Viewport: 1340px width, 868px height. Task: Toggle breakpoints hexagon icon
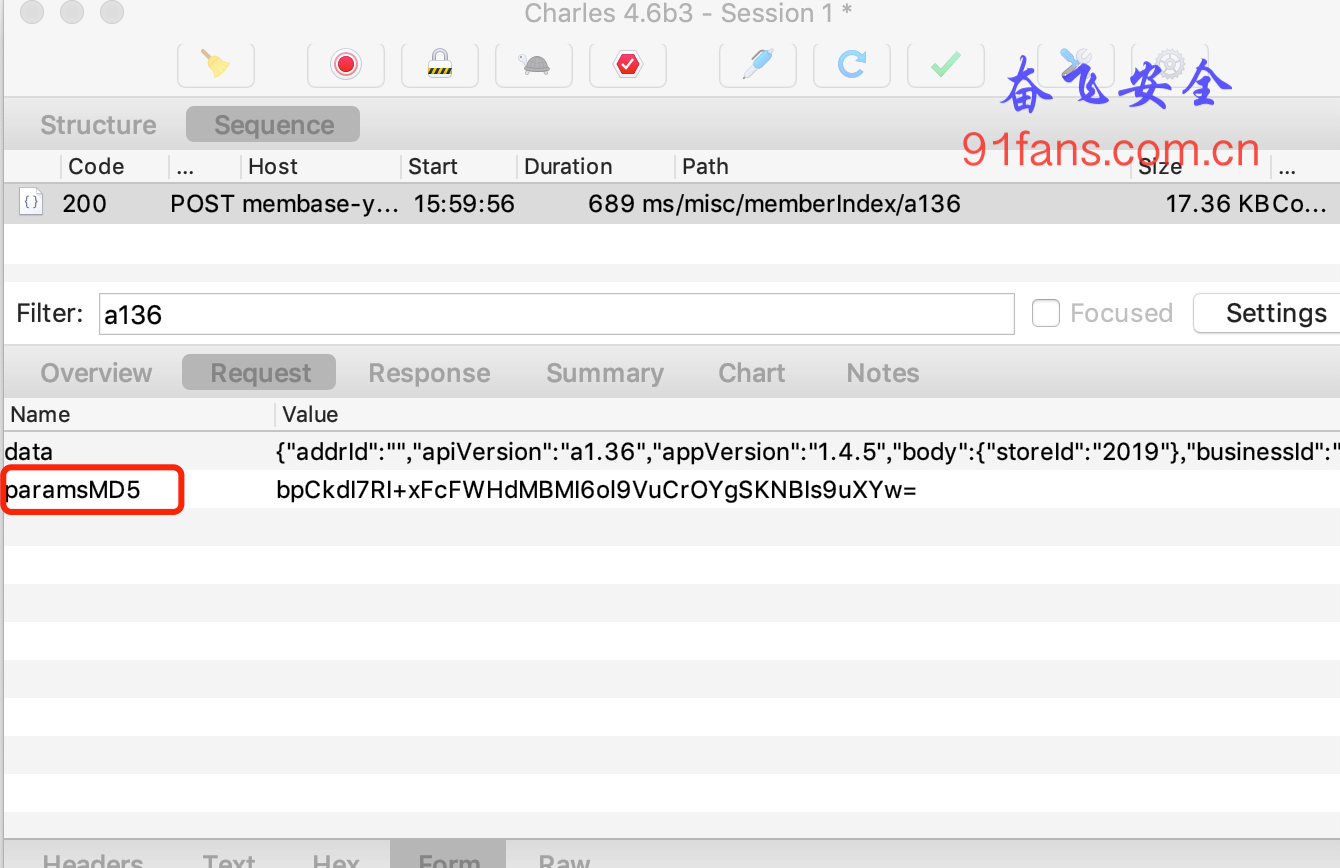tap(628, 65)
